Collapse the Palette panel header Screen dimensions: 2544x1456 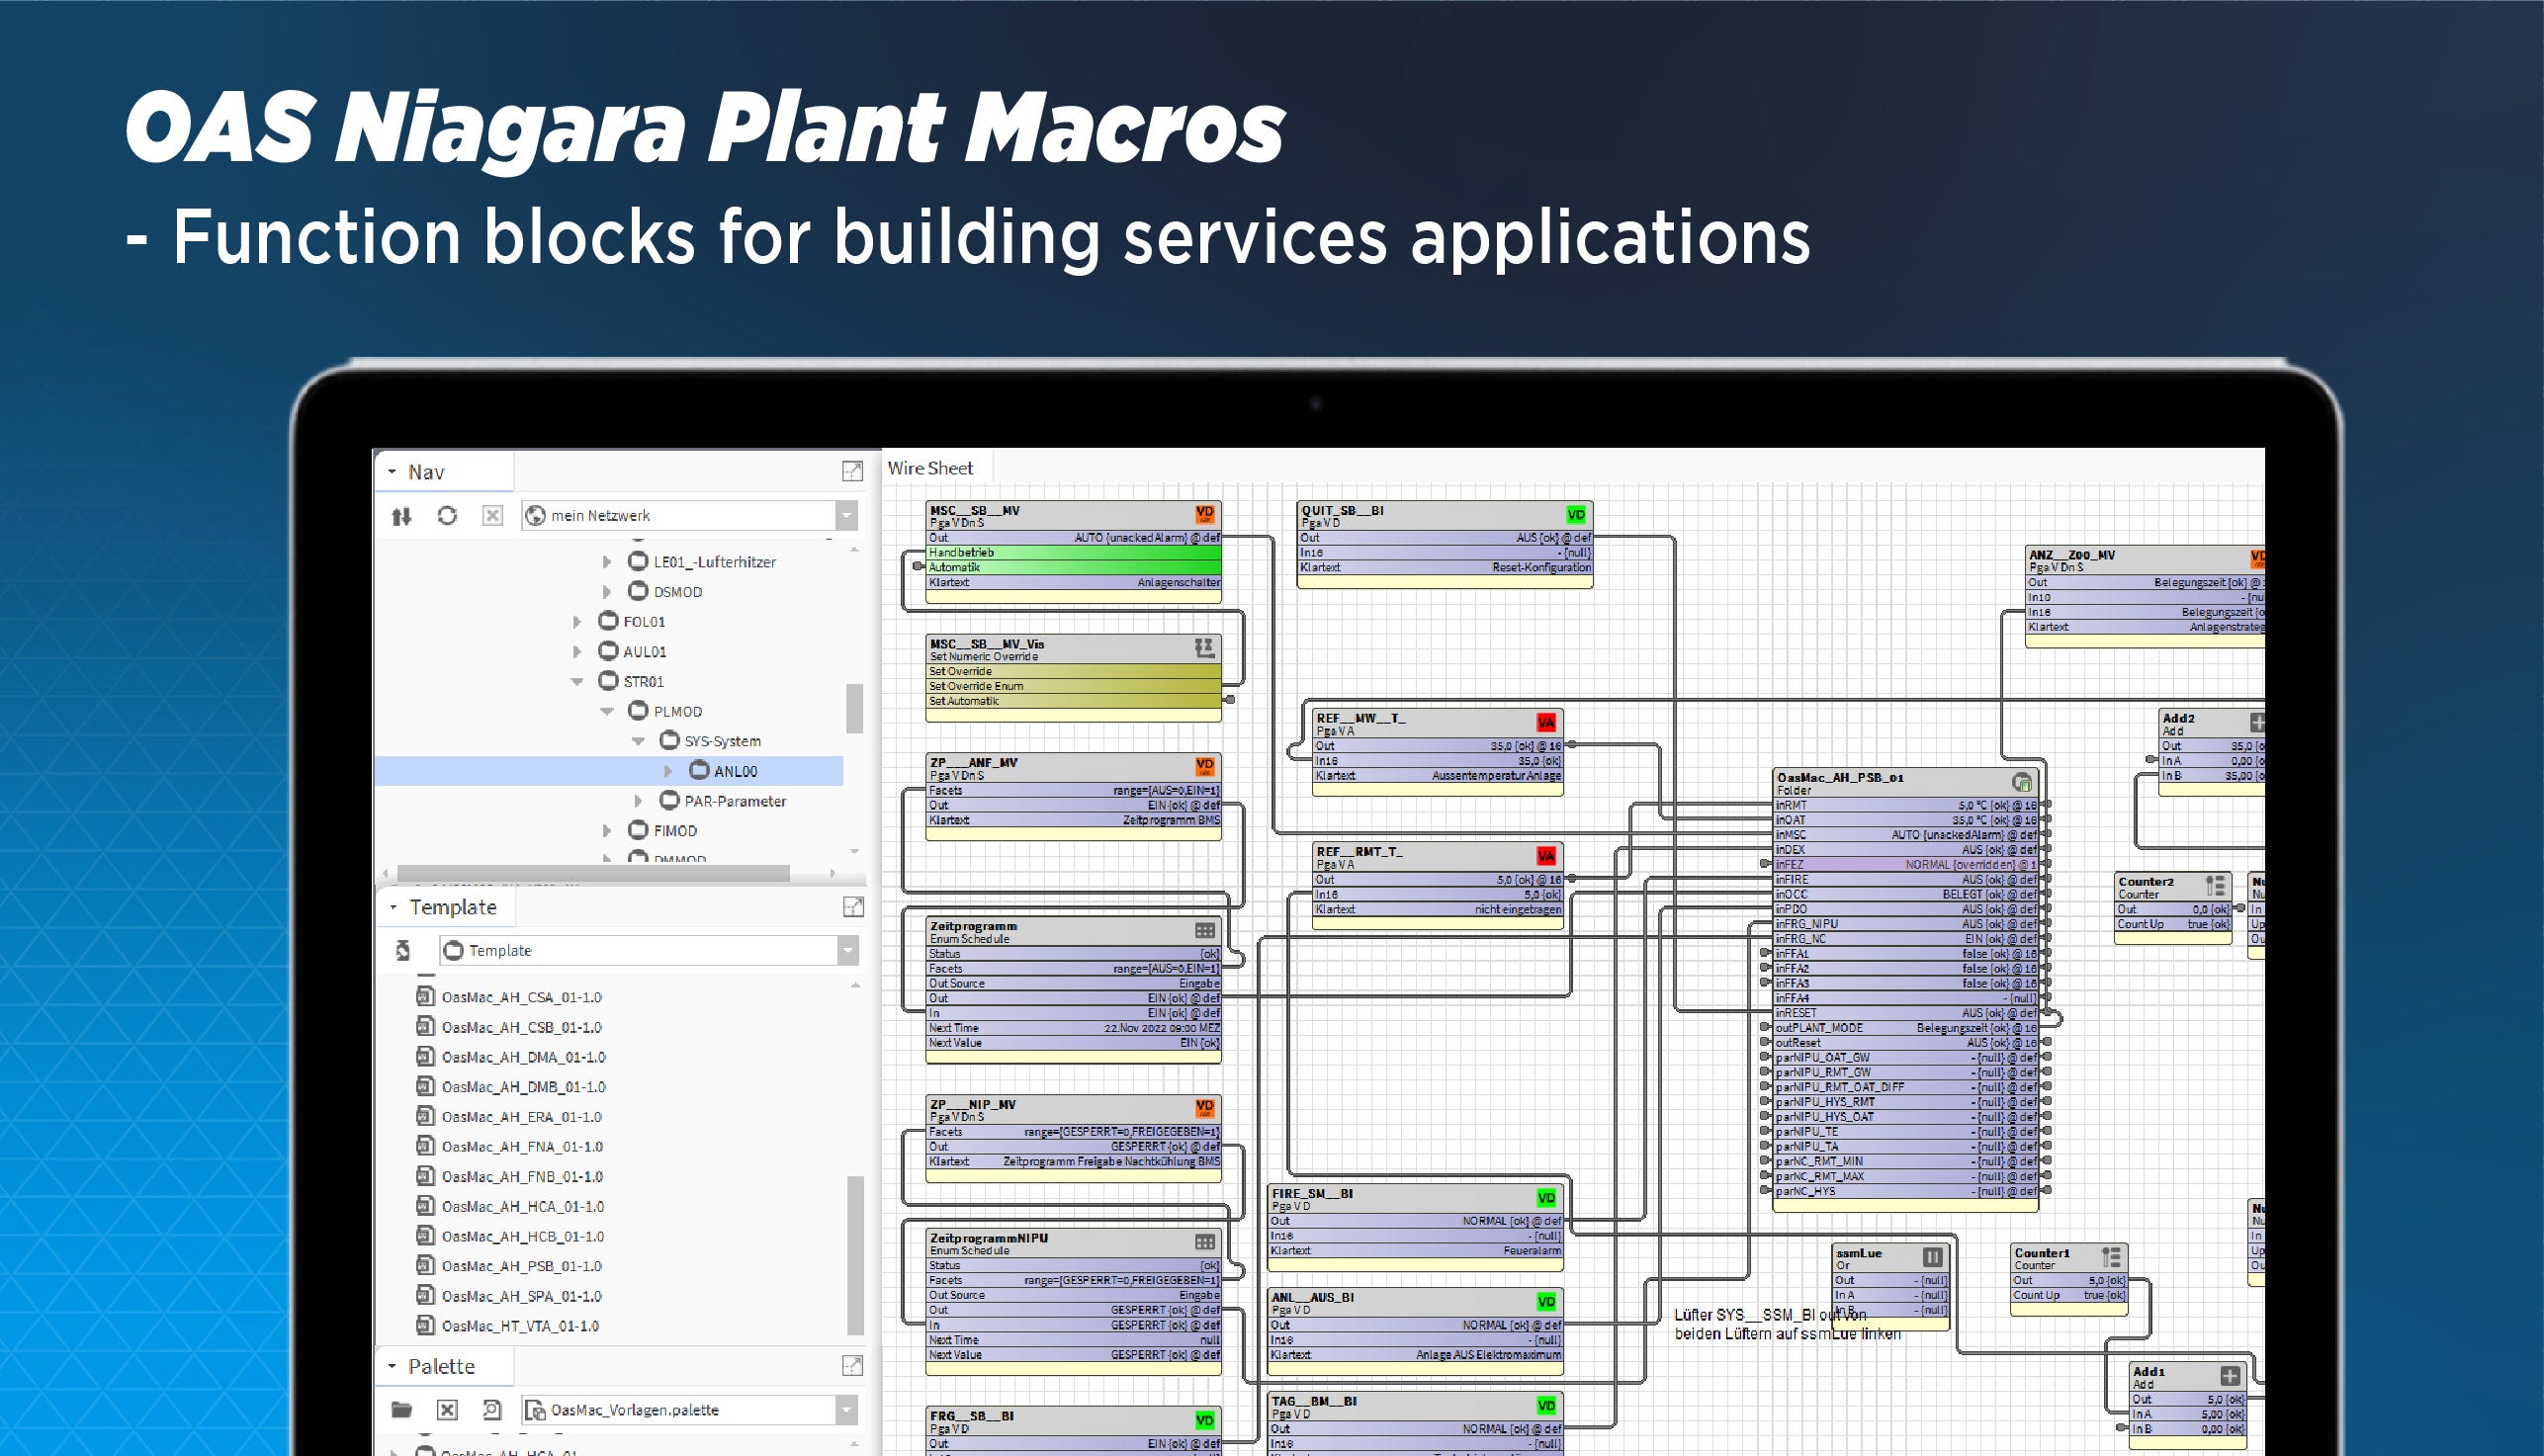tap(392, 1366)
